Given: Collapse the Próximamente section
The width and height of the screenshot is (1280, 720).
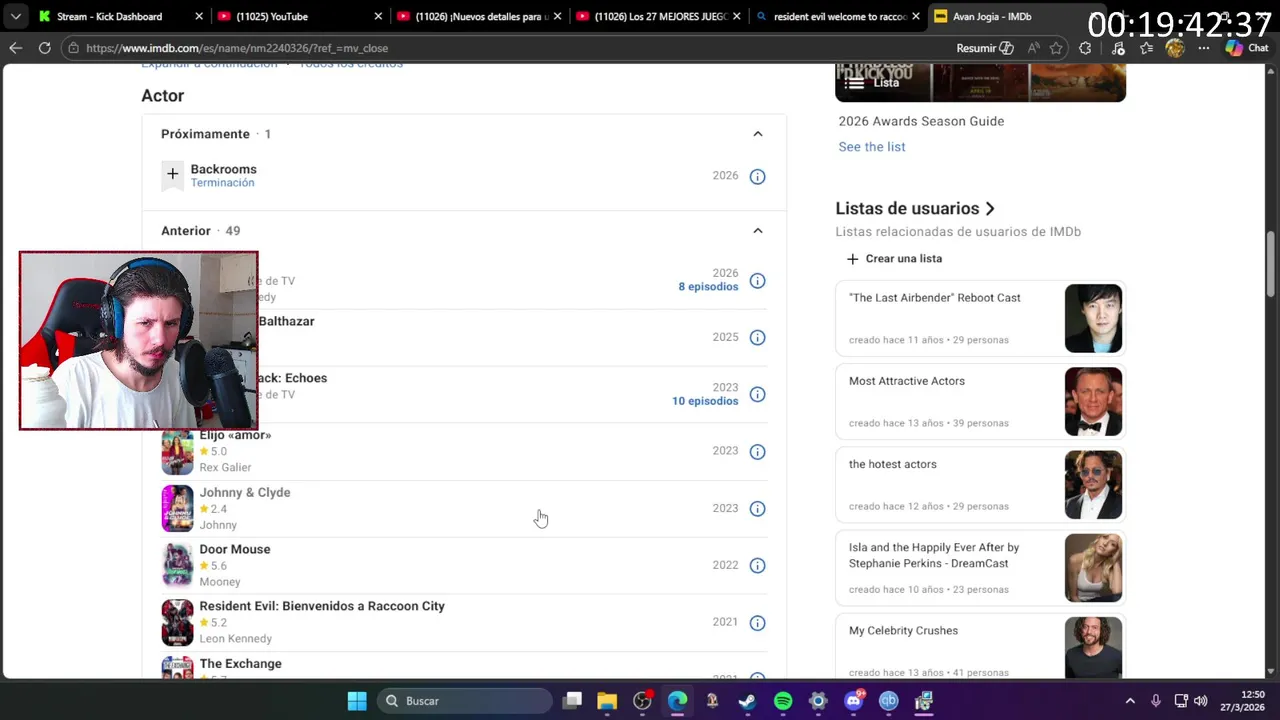Looking at the screenshot, I should (757, 134).
